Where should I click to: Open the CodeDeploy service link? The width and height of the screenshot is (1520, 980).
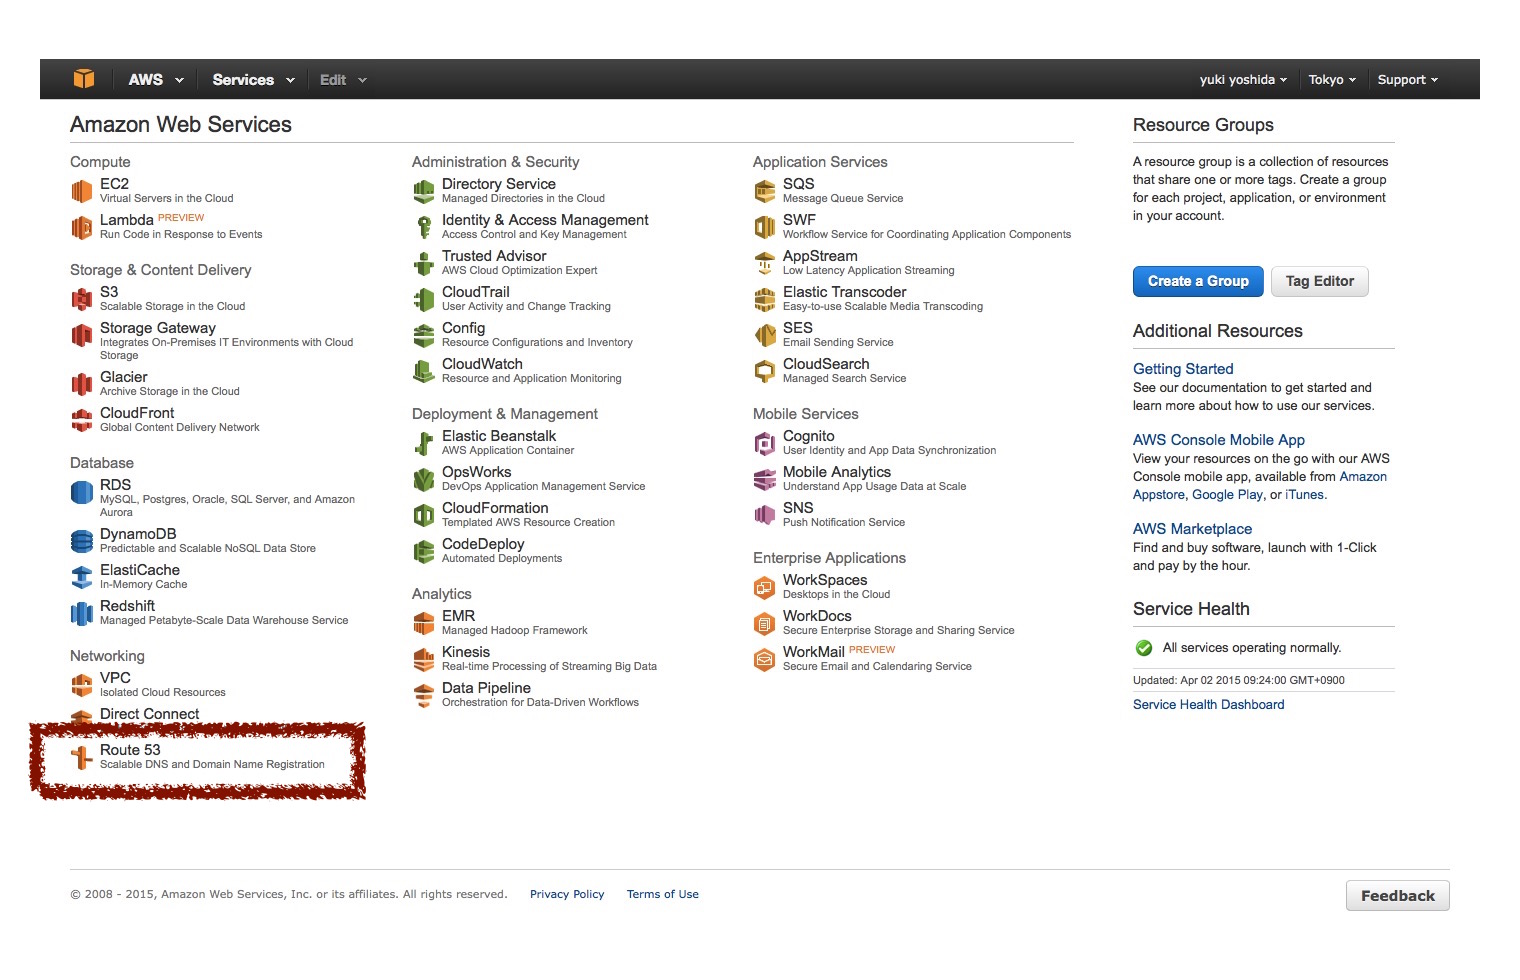[x=483, y=544]
